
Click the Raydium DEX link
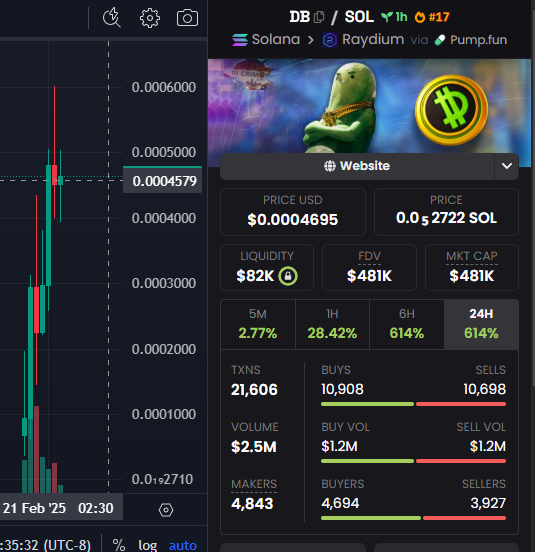(363, 40)
